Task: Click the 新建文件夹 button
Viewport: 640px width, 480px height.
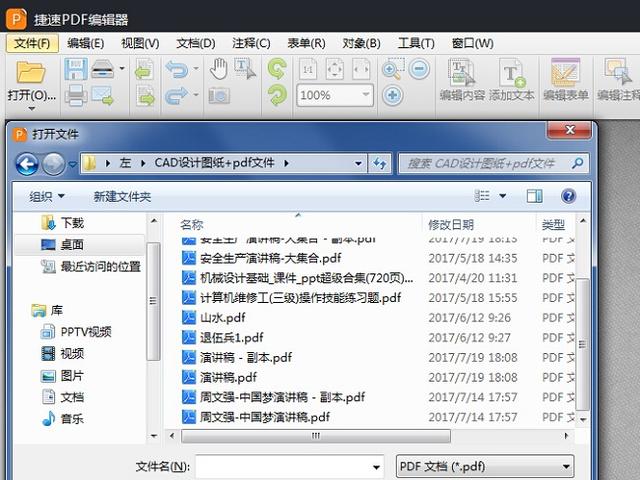Action: 122,197
